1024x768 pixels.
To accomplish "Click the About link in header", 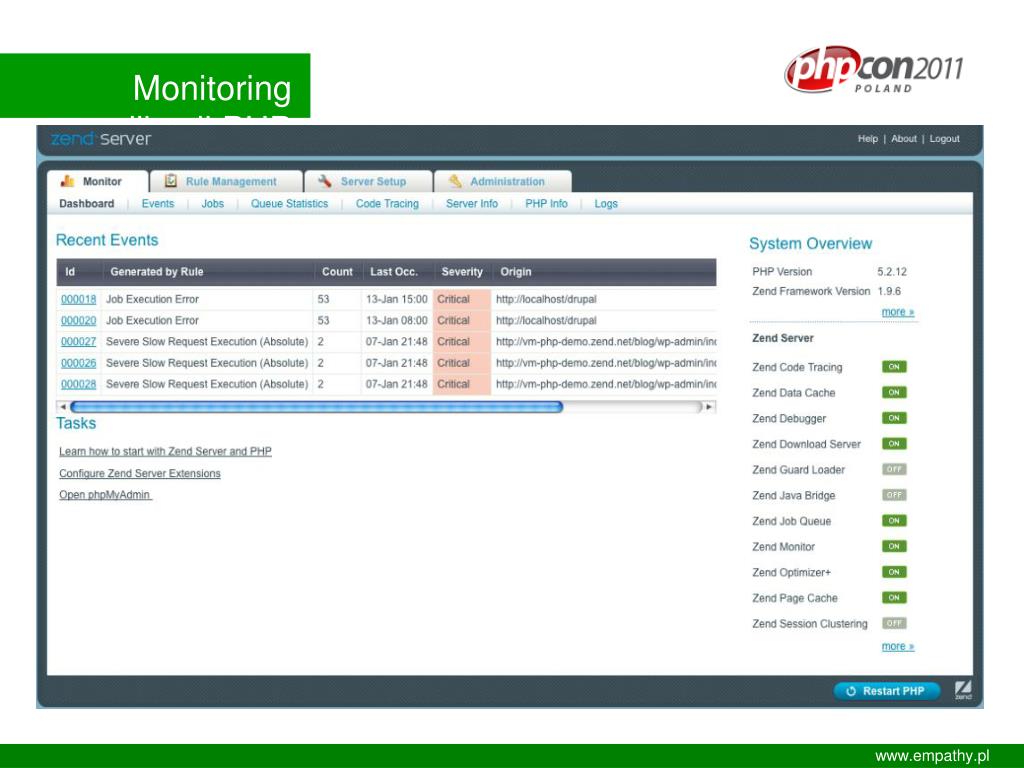I will point(904,138).
